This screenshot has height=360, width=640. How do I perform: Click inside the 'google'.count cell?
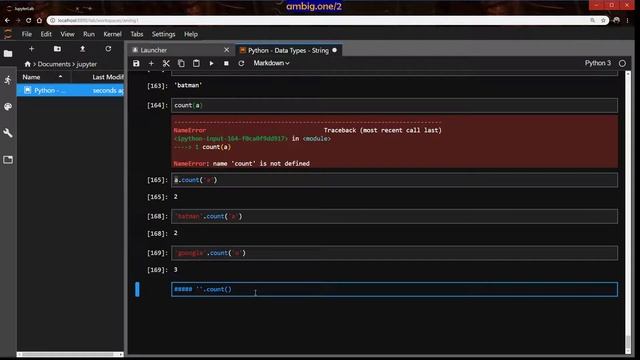pos(394,253)
